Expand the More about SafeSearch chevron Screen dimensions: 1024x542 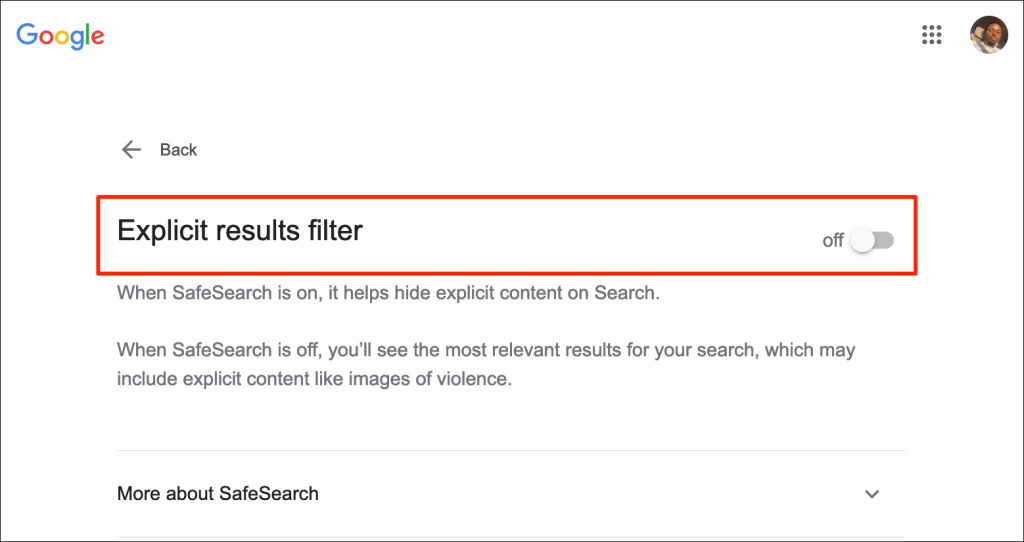click(872, 494)
